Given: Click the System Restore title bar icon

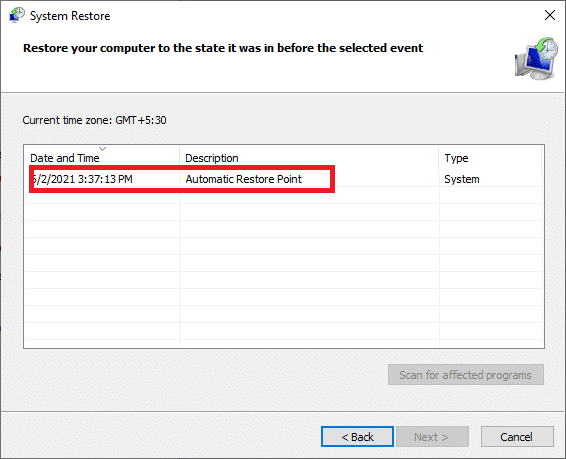Looking at the screenshot, I should (17, 16).
